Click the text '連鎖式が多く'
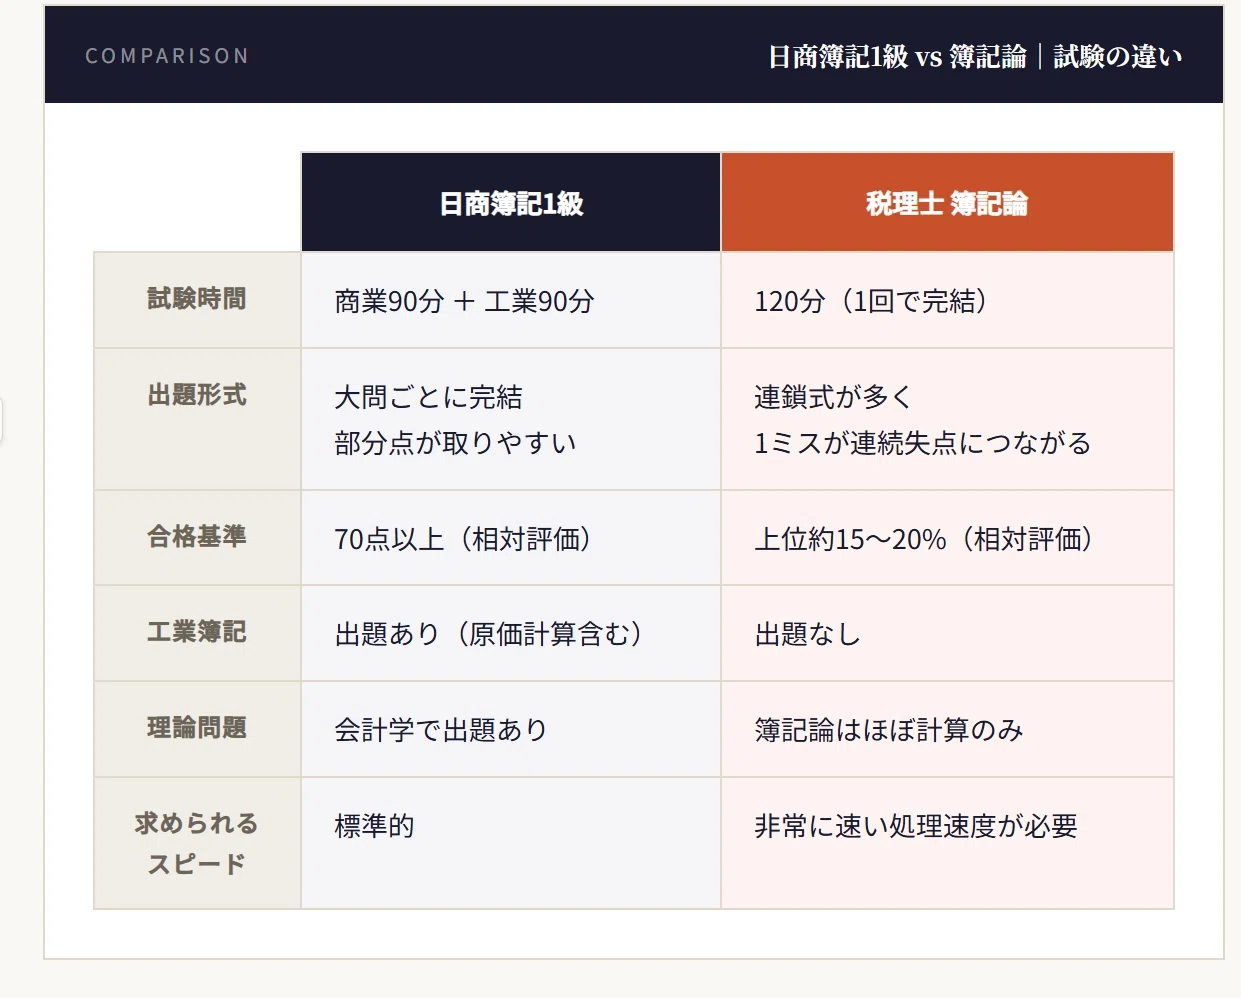This screenshot has height=998, width=1241. [834, 397]
